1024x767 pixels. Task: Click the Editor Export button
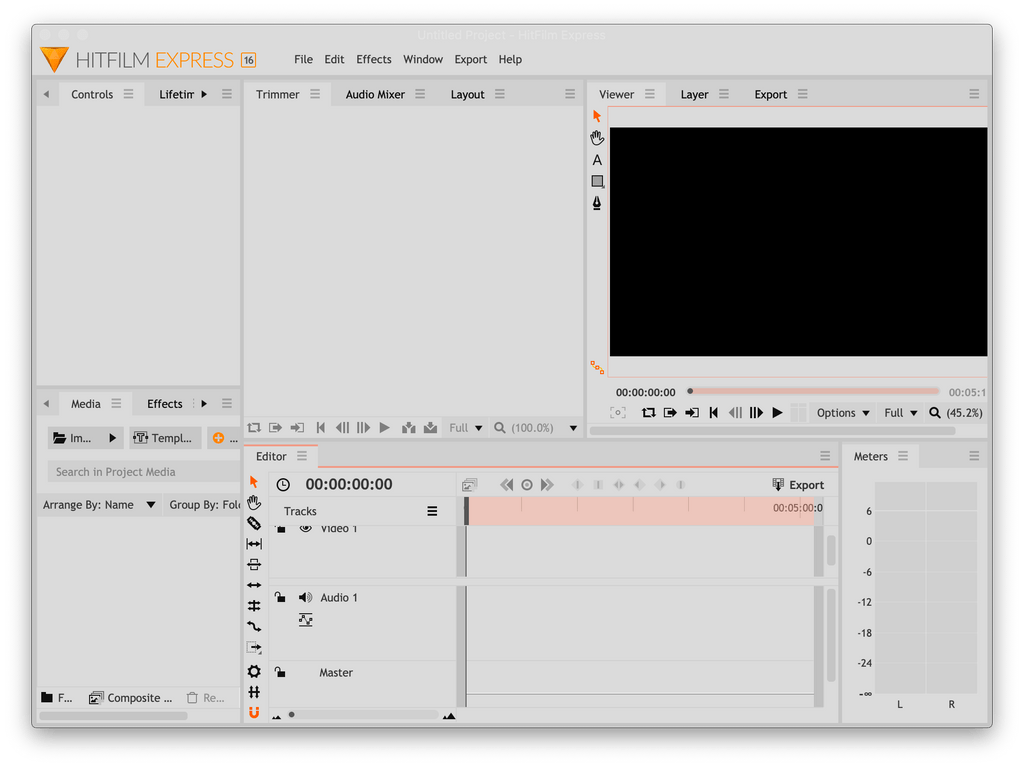tap(798, 485)
